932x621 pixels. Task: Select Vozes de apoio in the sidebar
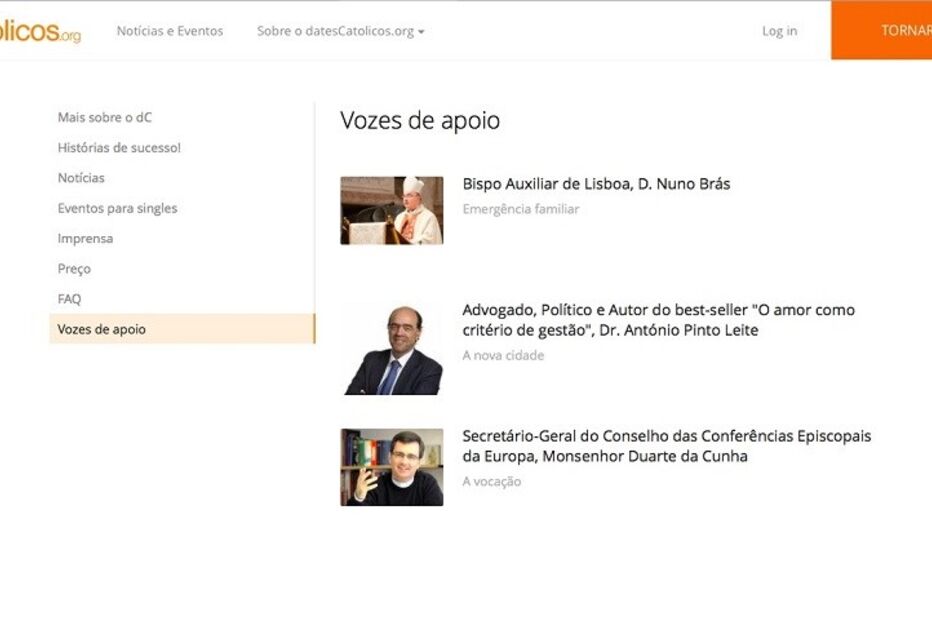[101, 328]
